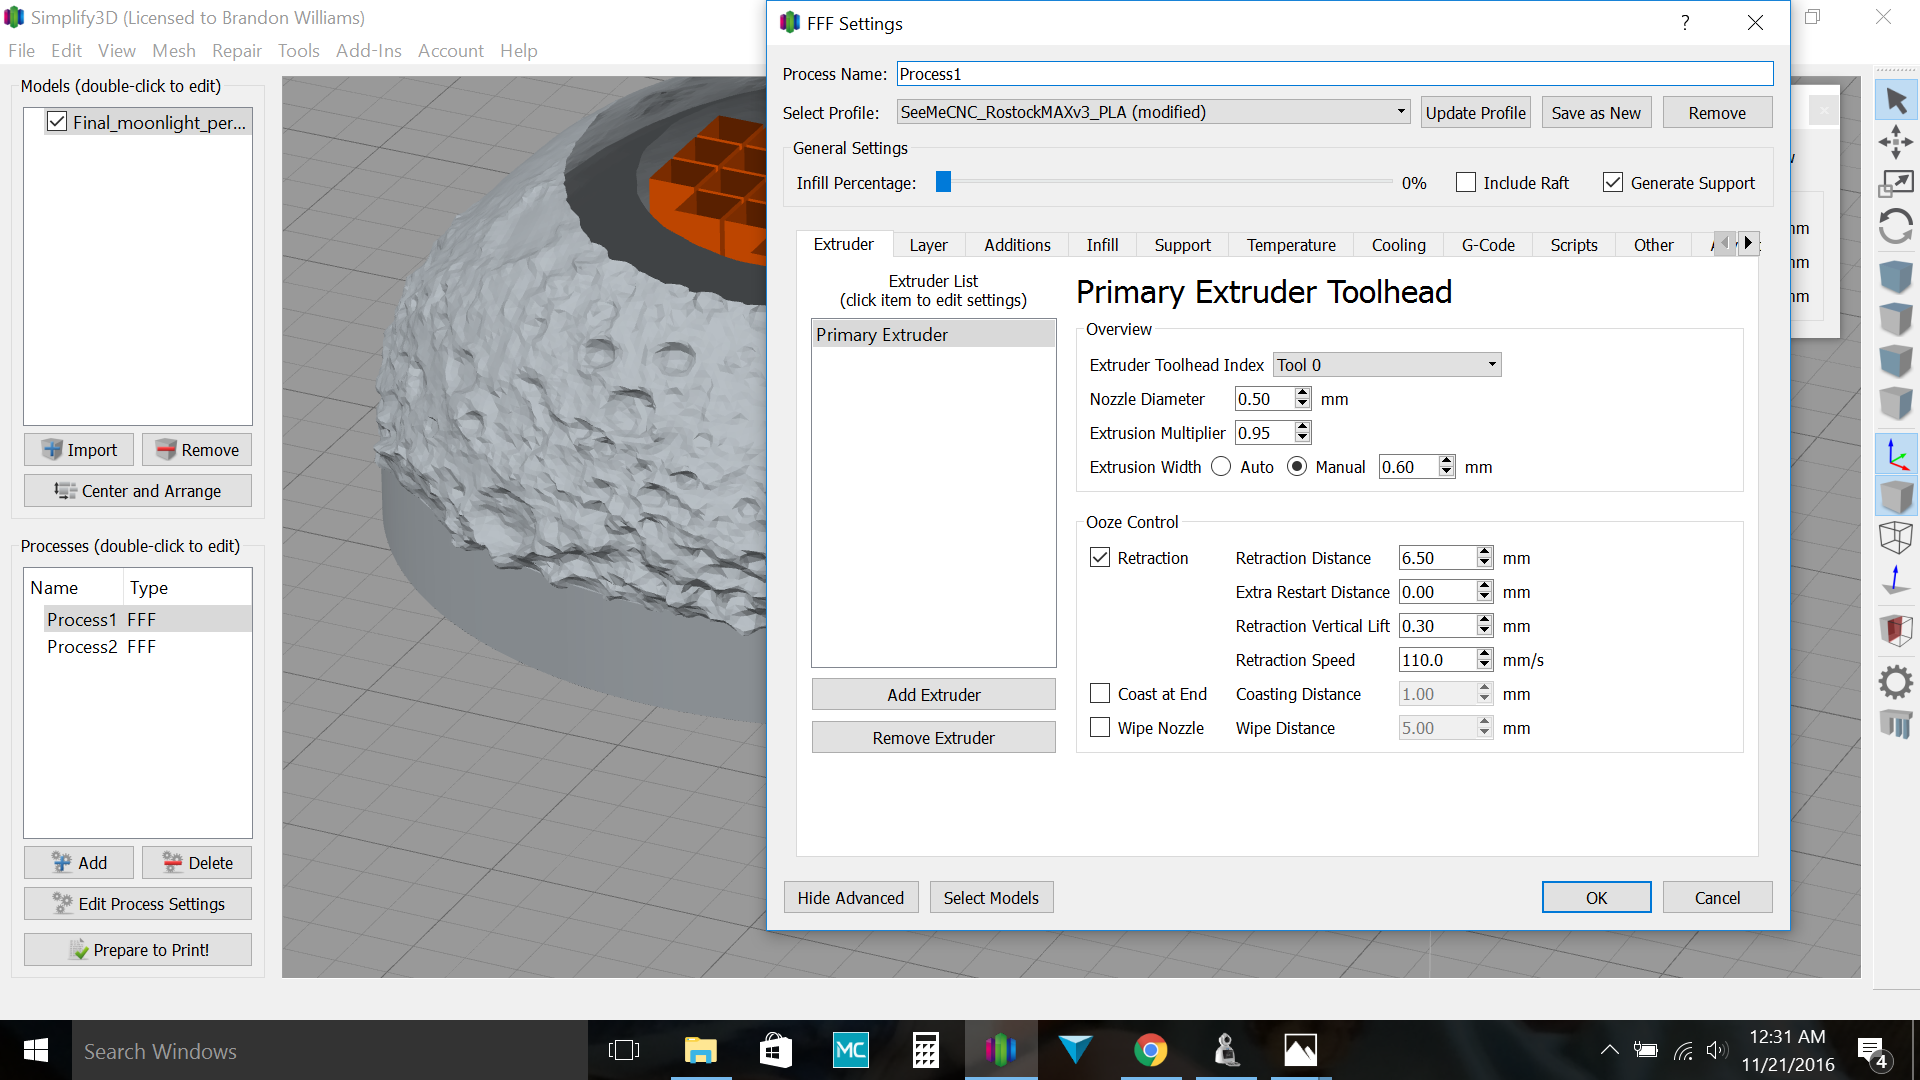Click the Save as New button

click(x=1595, y=113)
